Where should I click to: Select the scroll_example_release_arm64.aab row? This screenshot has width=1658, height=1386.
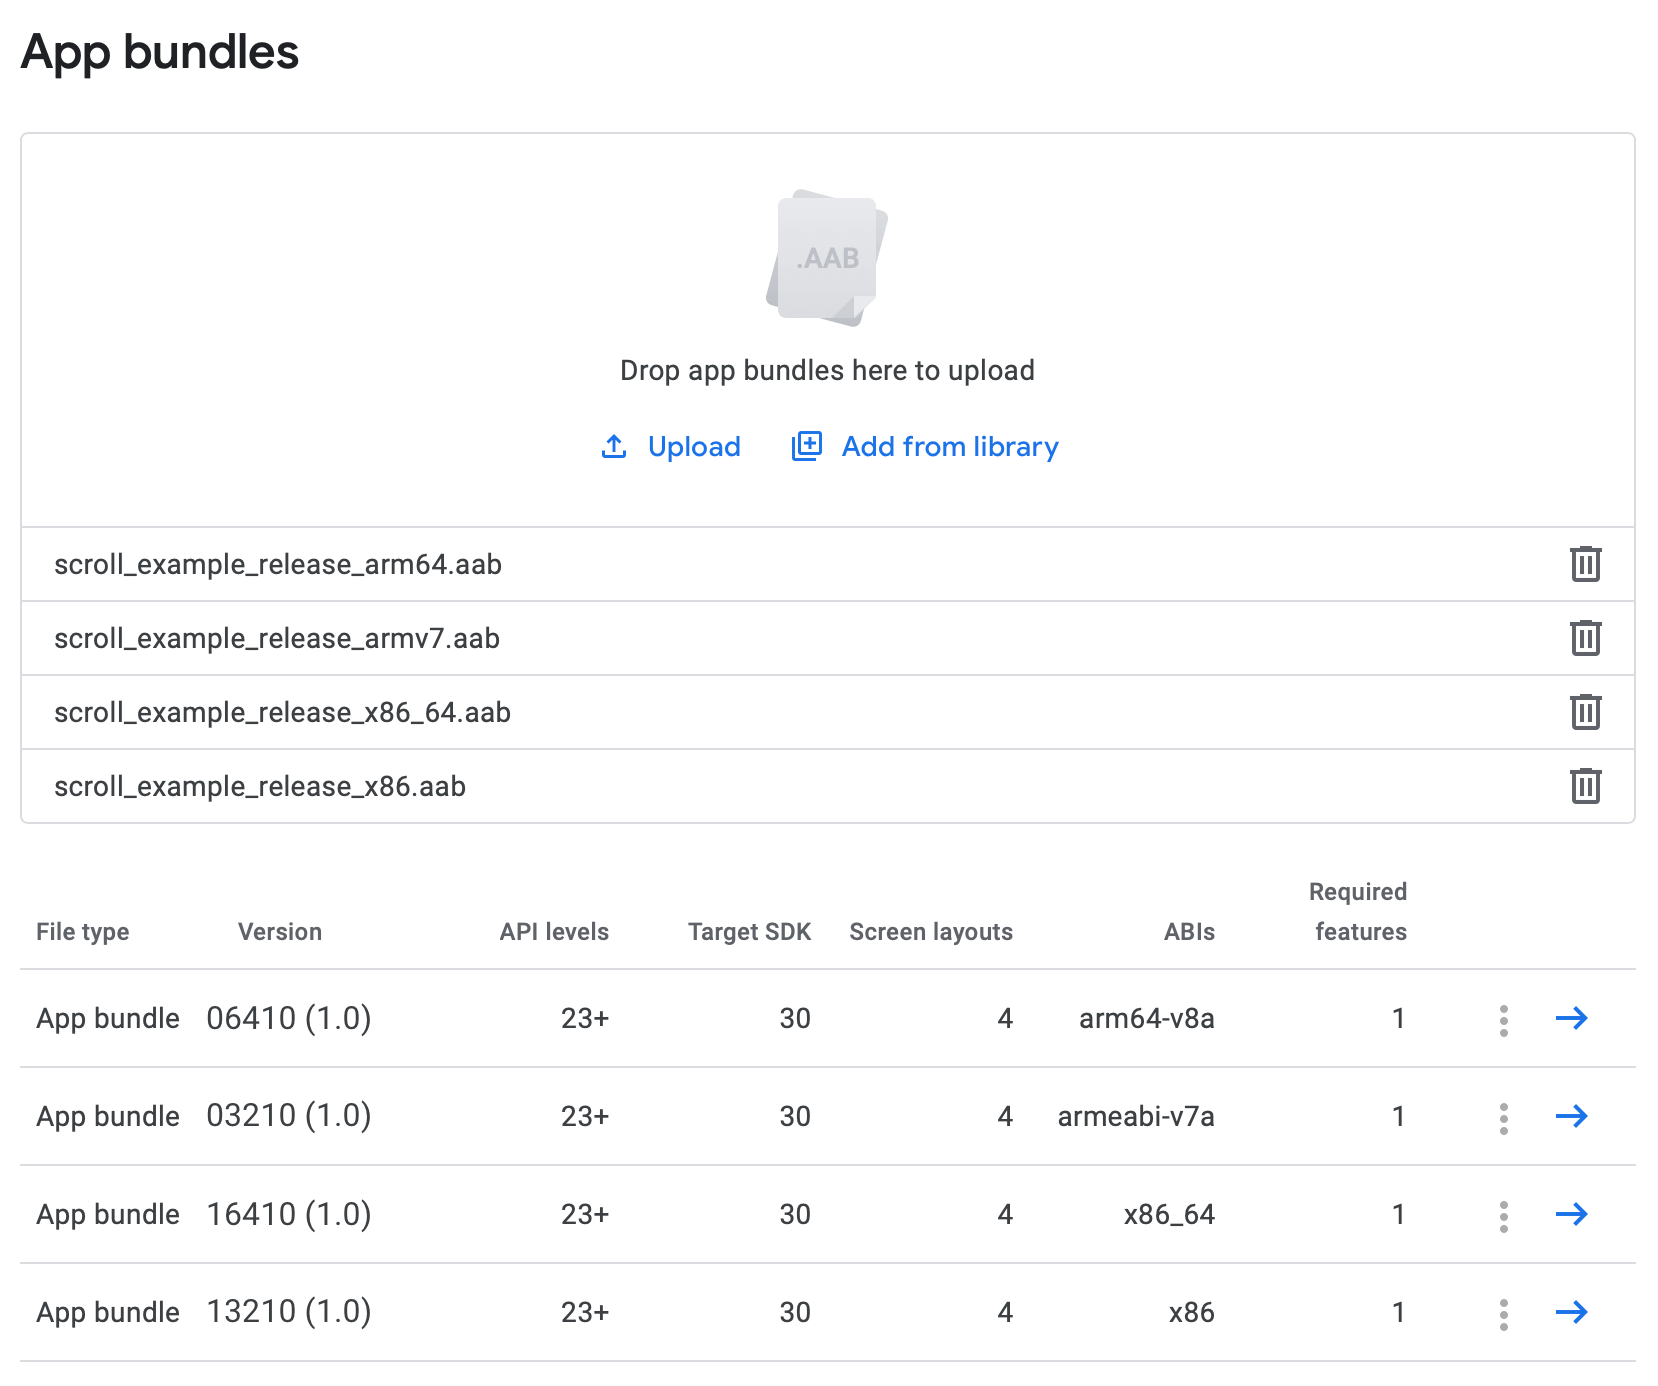278,564
